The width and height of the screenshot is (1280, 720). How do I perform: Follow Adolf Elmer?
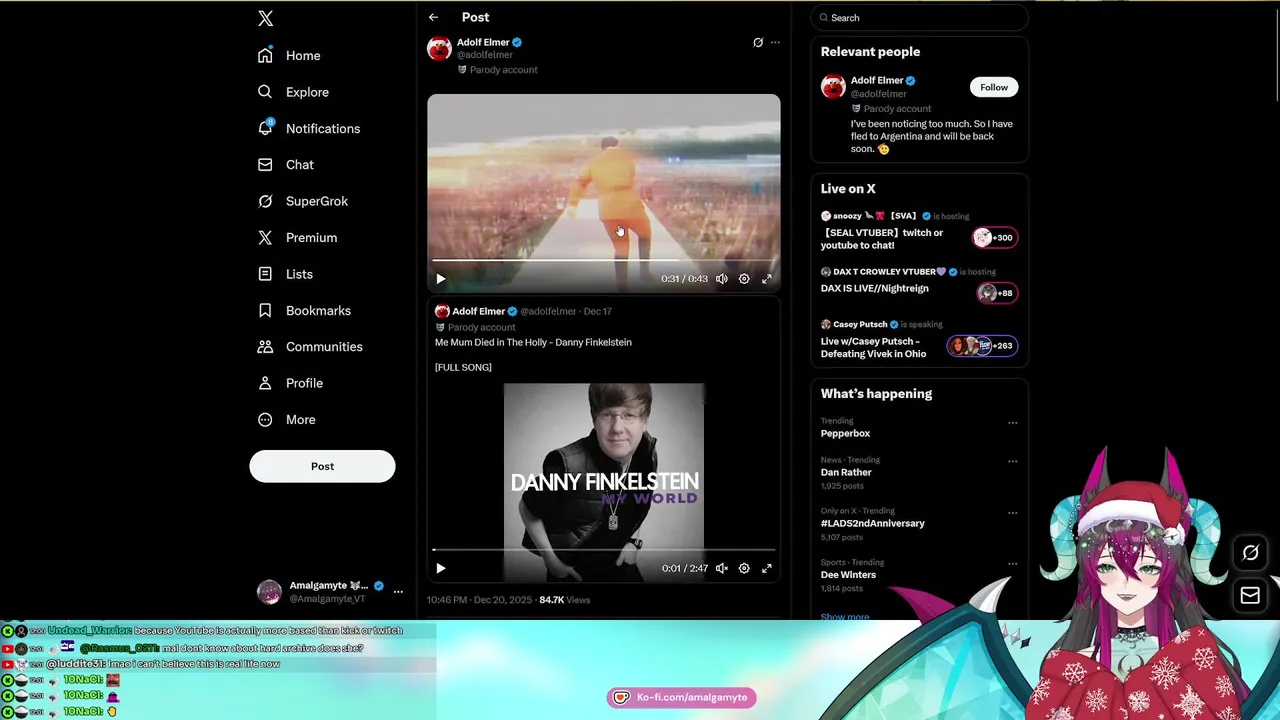click(x=994, y=87)
